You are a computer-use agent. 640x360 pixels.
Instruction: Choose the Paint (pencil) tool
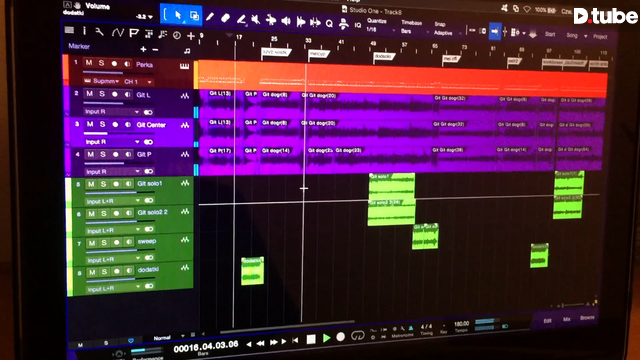(210, 17)
